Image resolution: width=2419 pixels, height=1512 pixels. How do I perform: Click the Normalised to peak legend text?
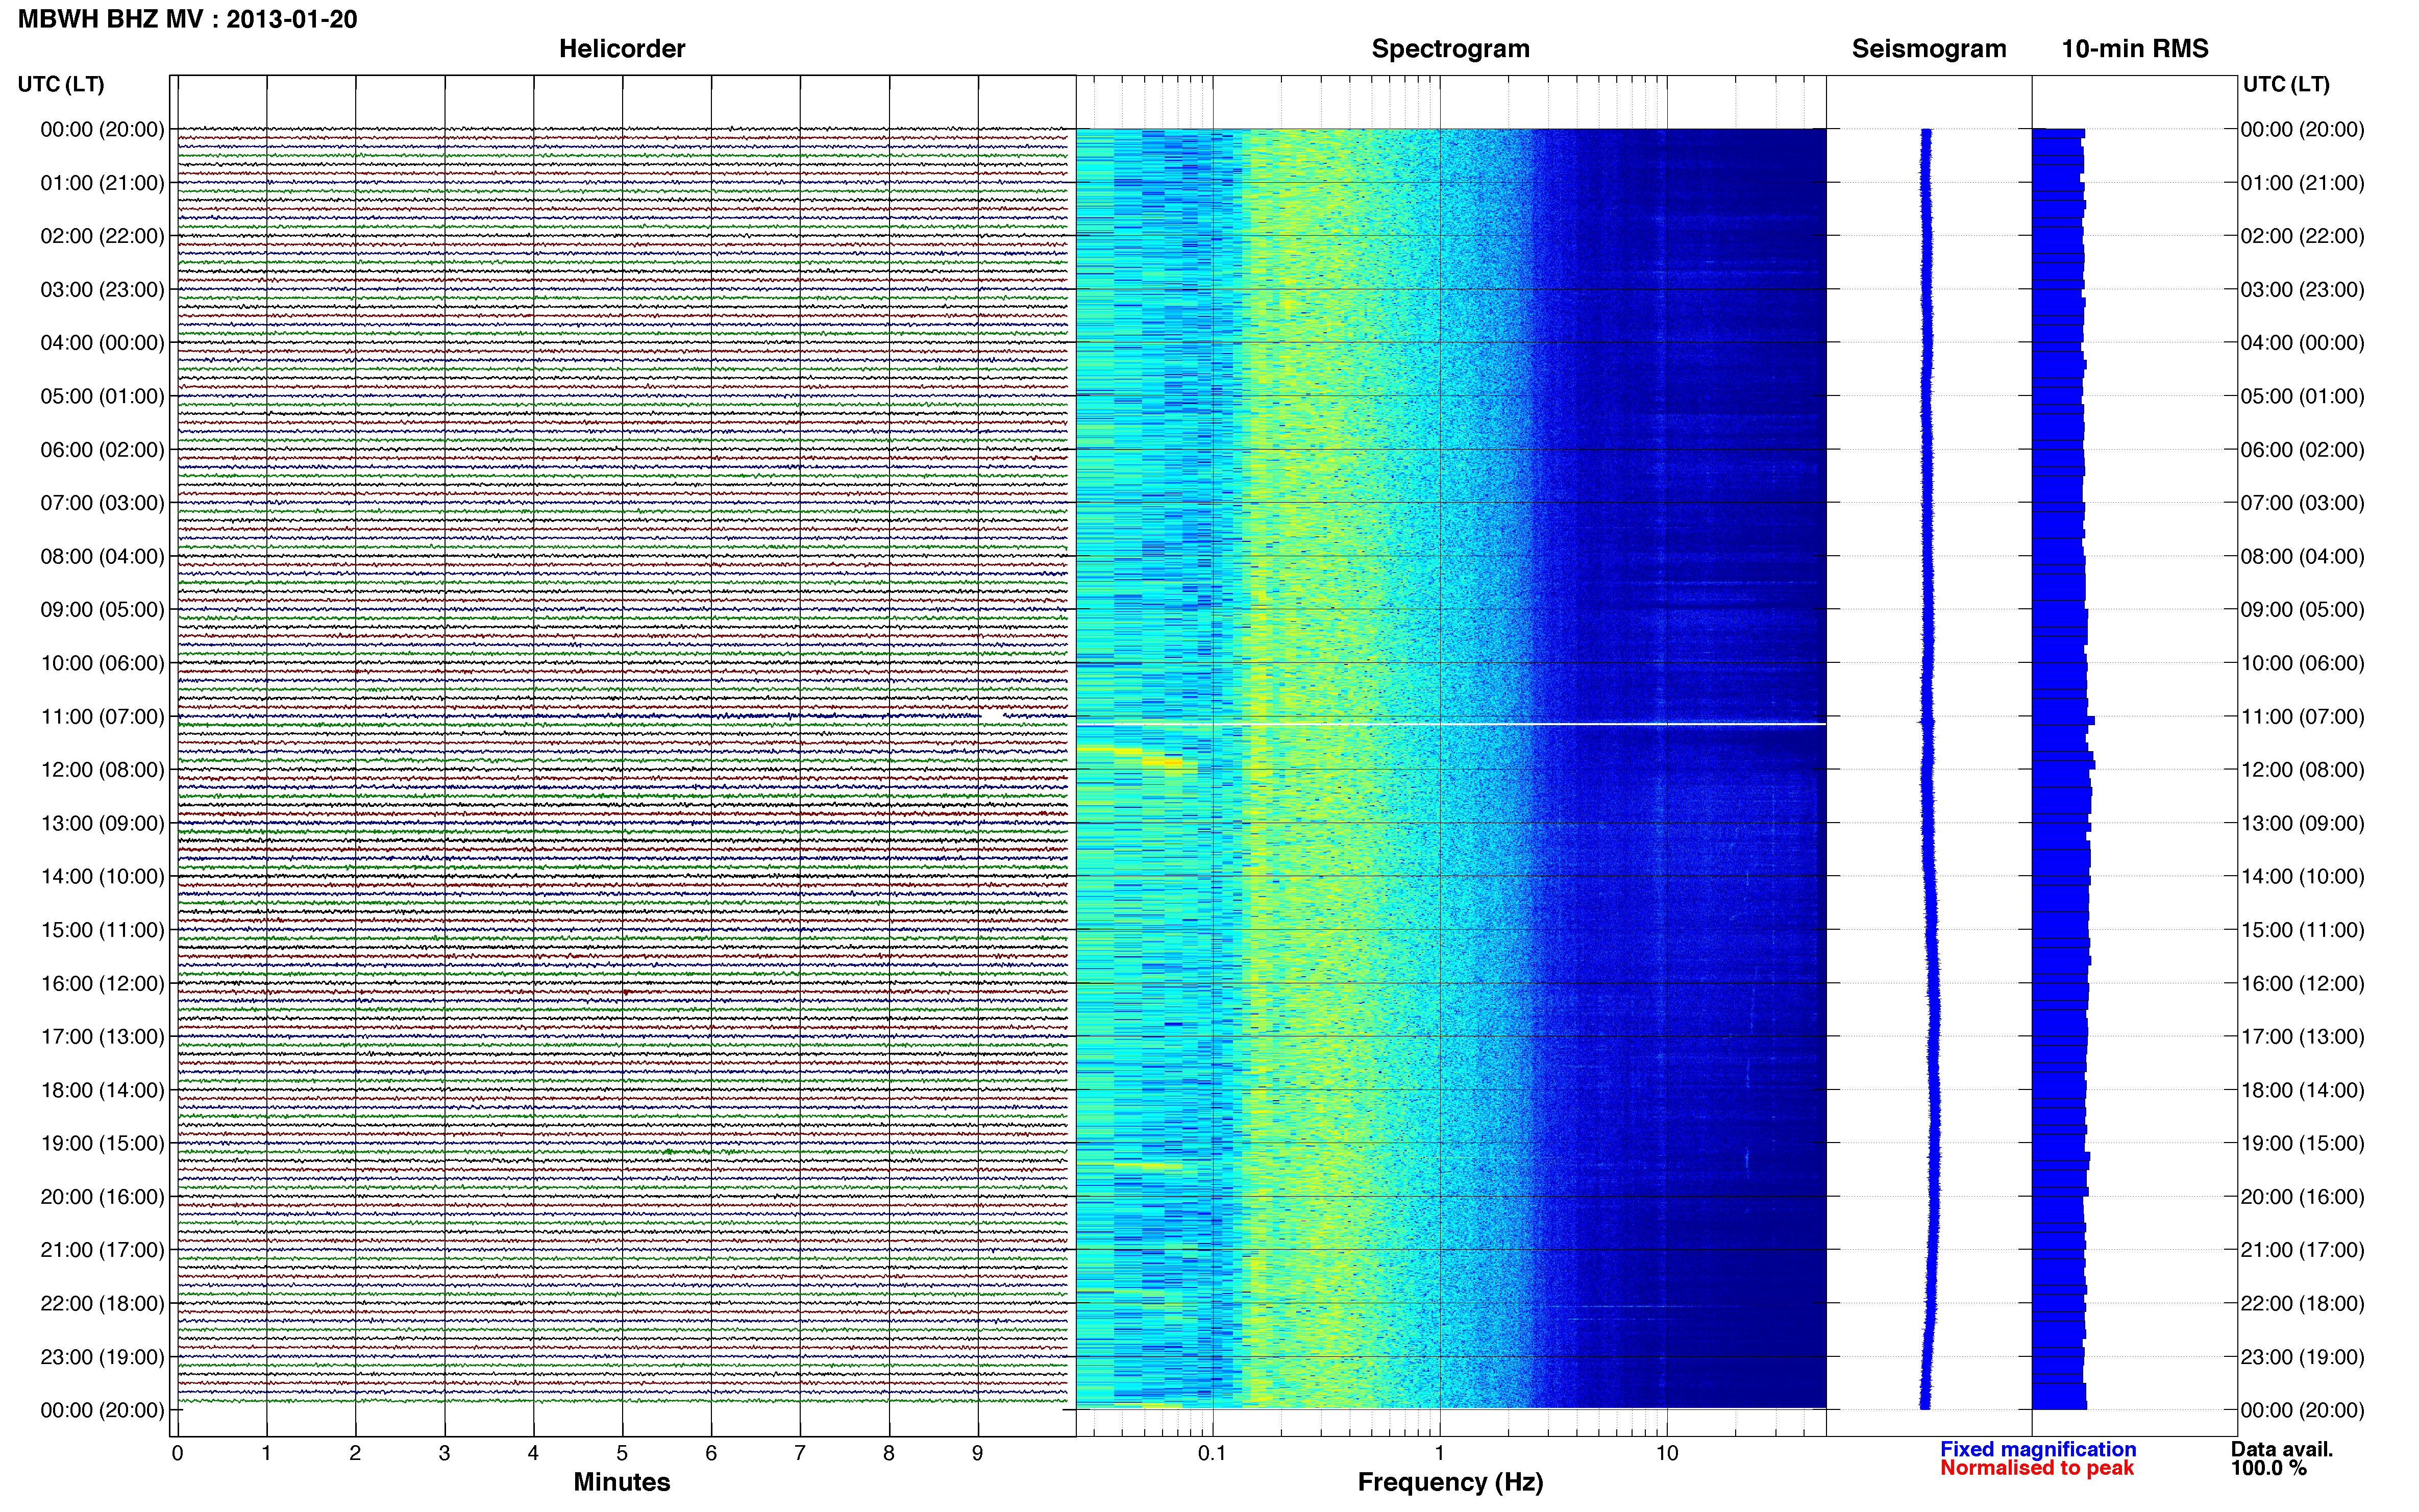point(2037,1468)
